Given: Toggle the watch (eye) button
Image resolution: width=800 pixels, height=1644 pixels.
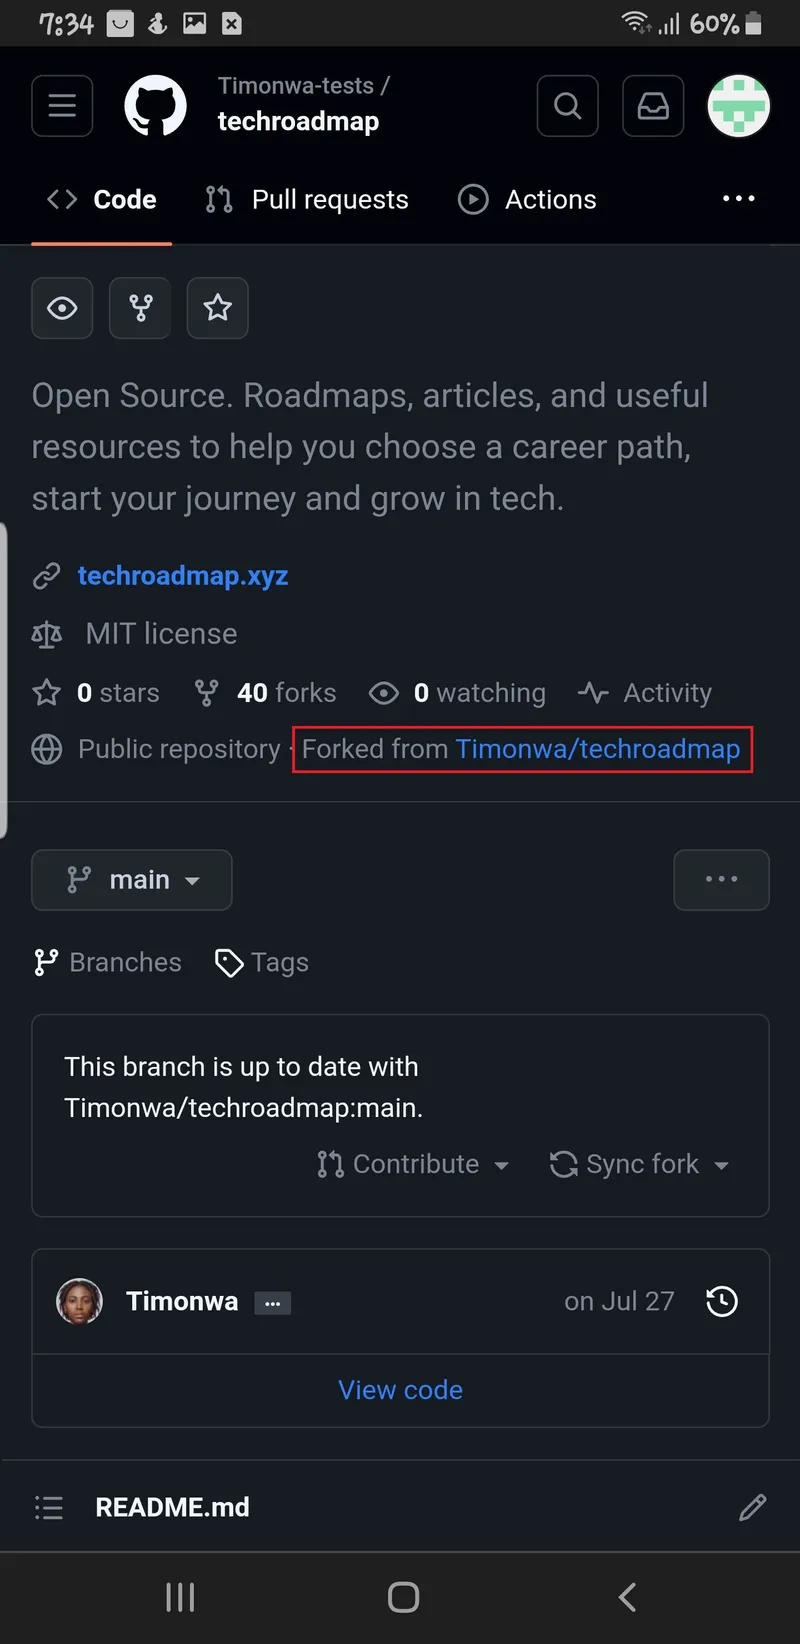Looking at the screenshot, I should point(62,308).
